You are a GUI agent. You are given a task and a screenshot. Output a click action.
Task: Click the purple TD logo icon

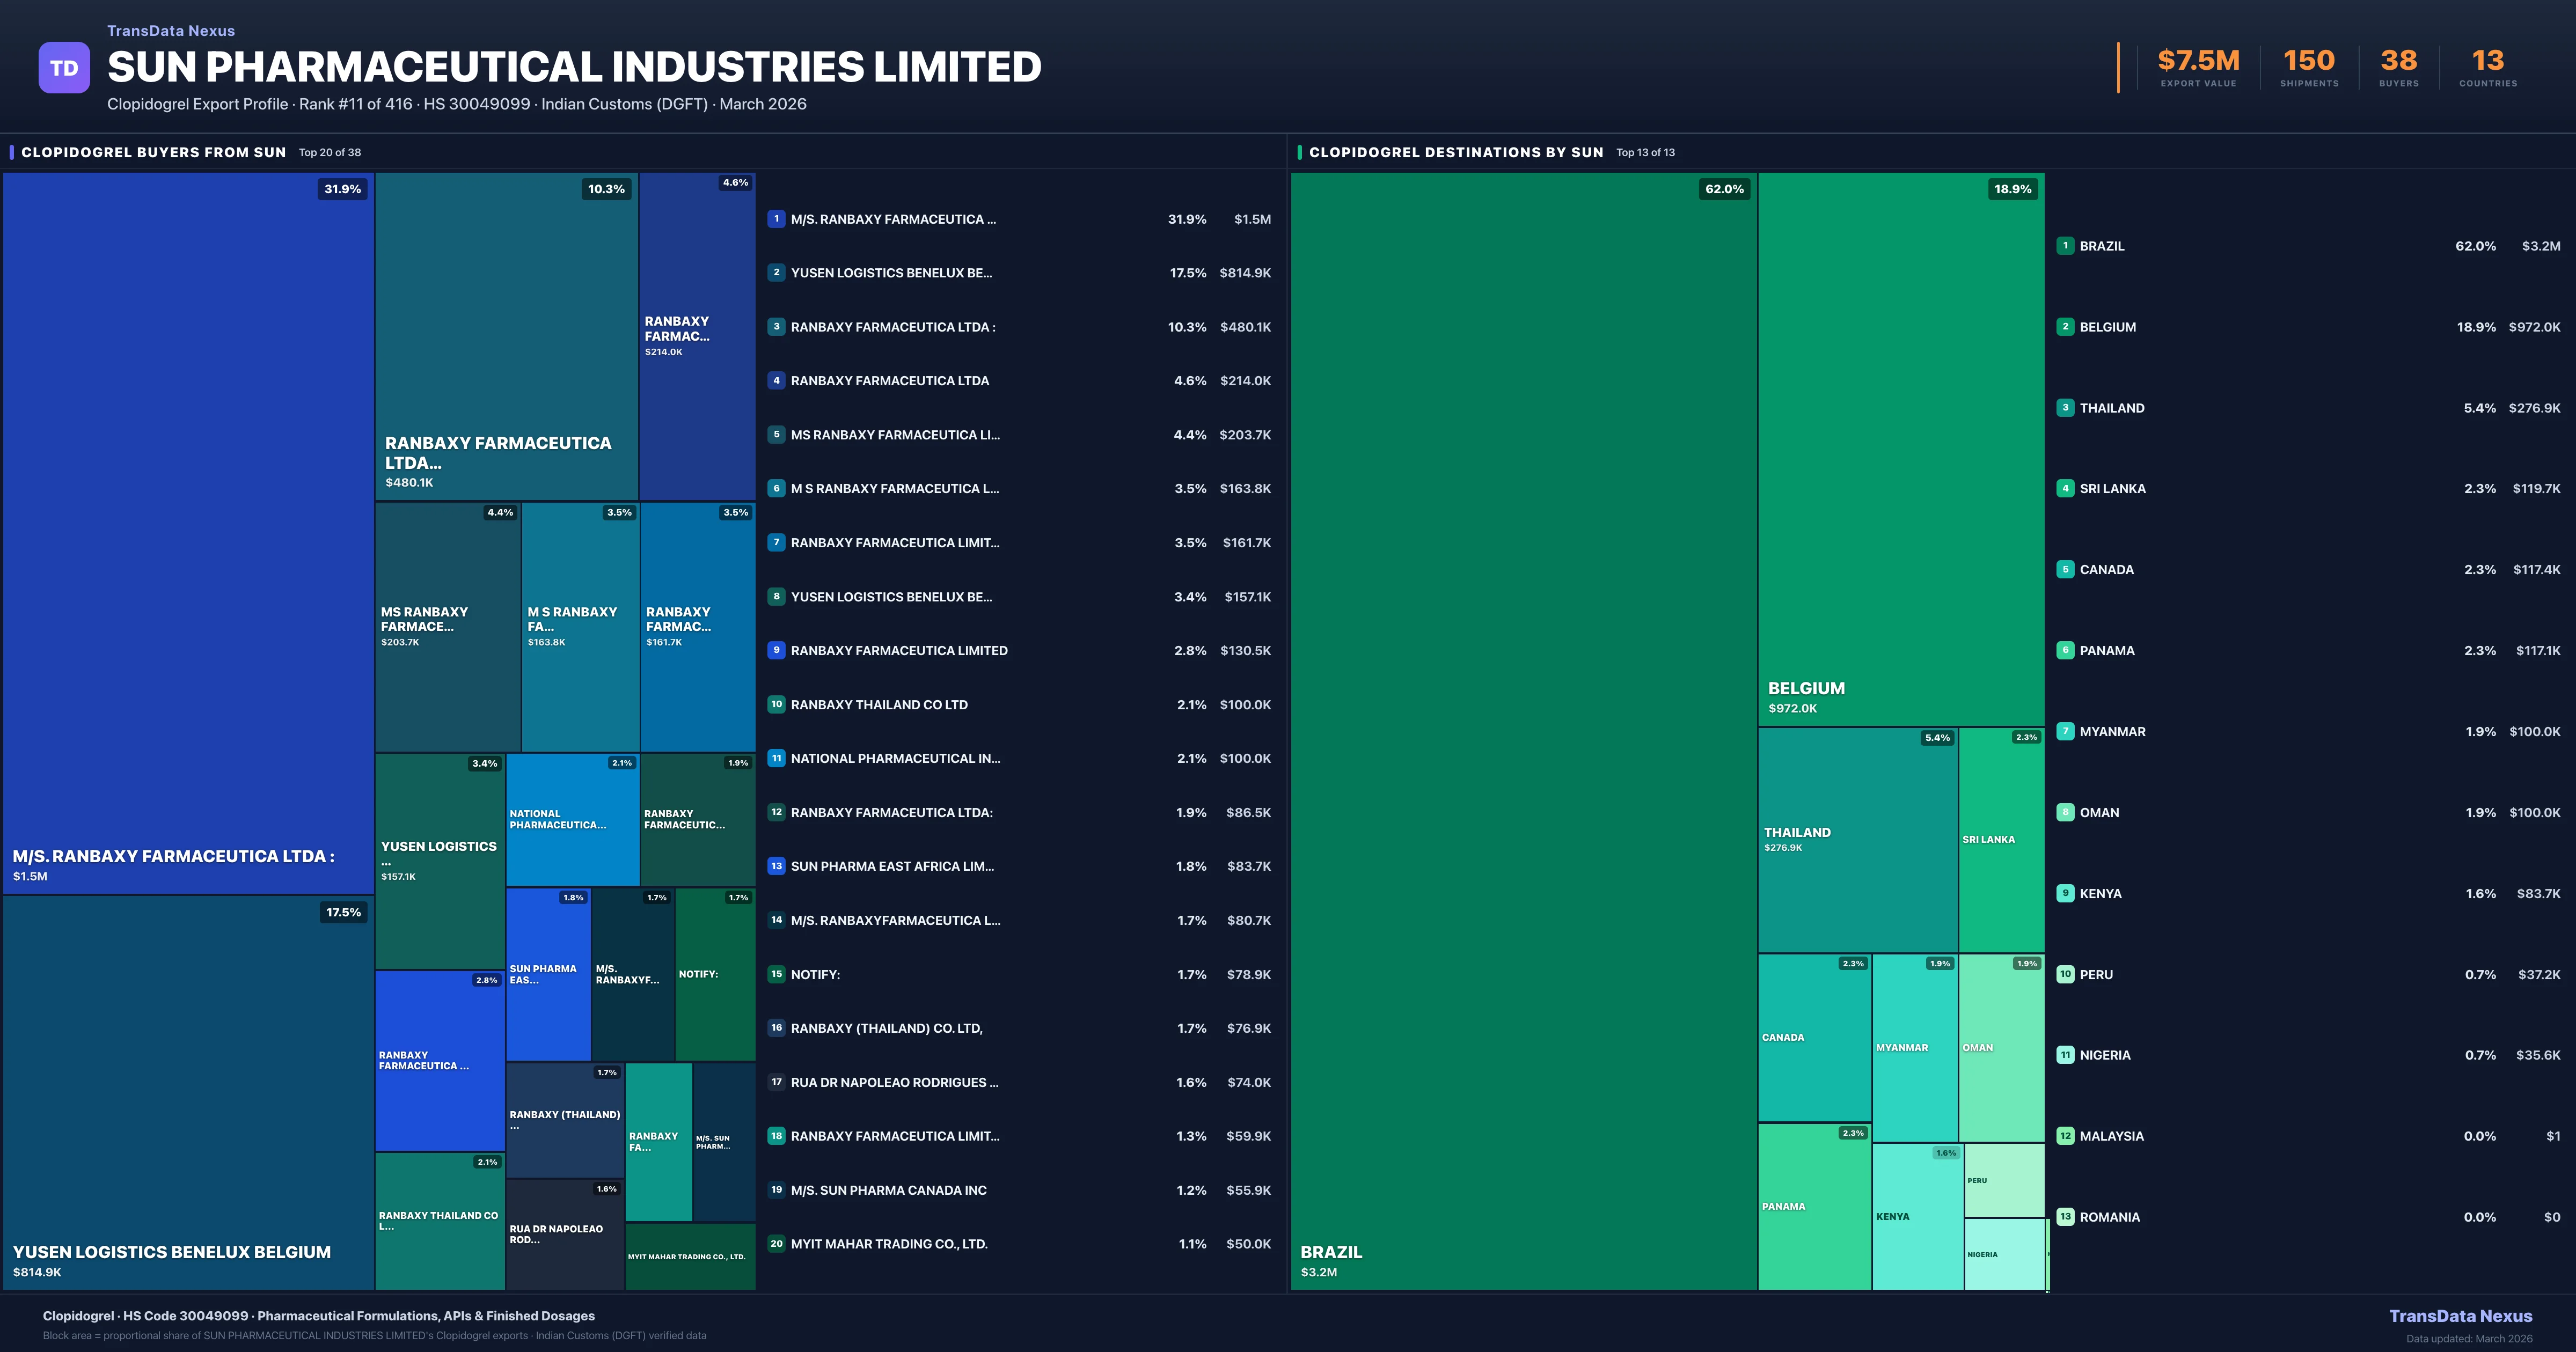[64, 68]
